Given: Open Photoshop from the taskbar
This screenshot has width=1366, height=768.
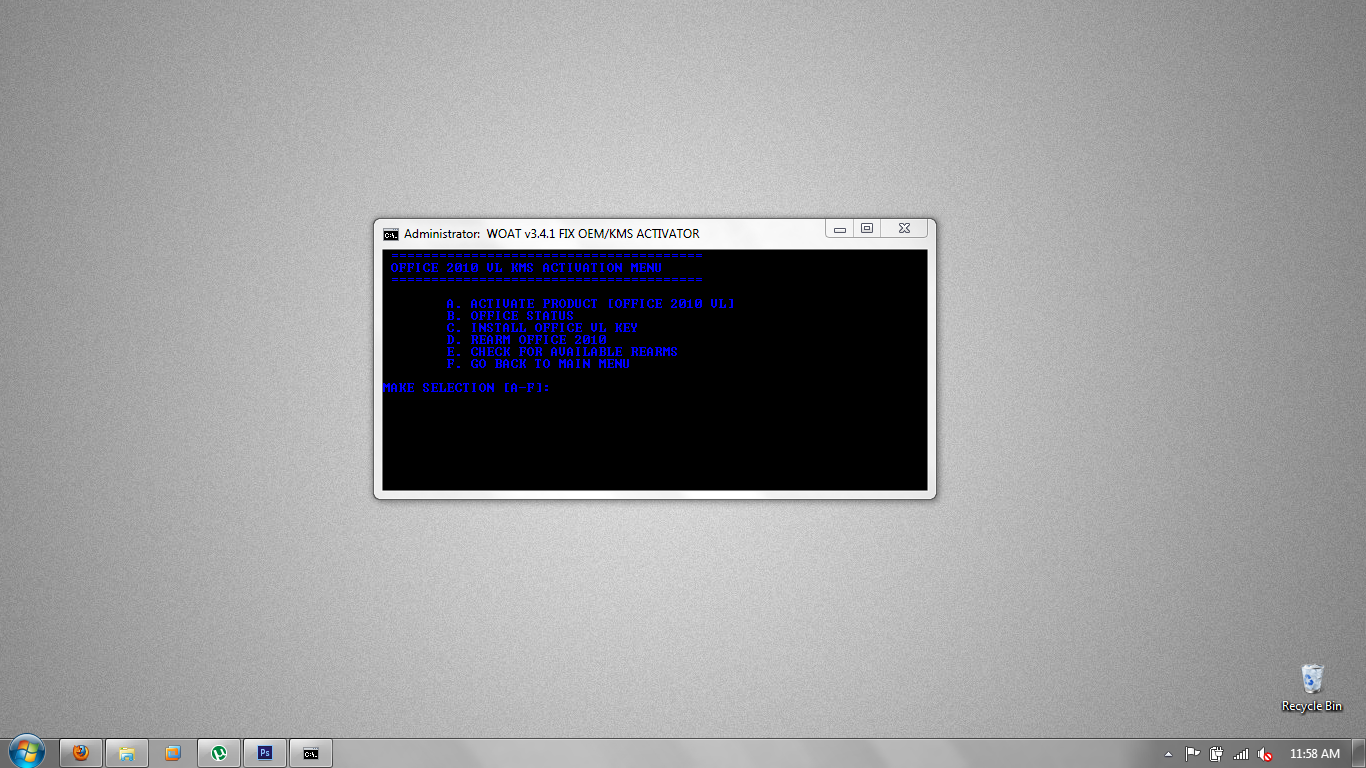Looking at the screenshot, I should tap(265, 753).
